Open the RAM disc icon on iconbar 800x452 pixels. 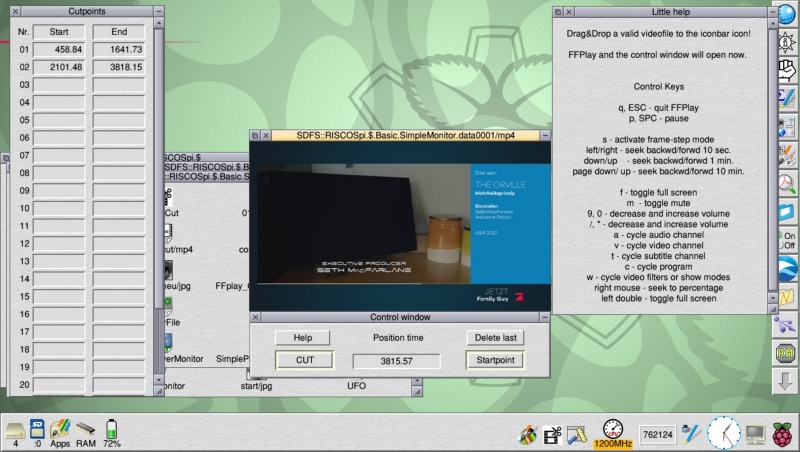(x=86, y=430)
